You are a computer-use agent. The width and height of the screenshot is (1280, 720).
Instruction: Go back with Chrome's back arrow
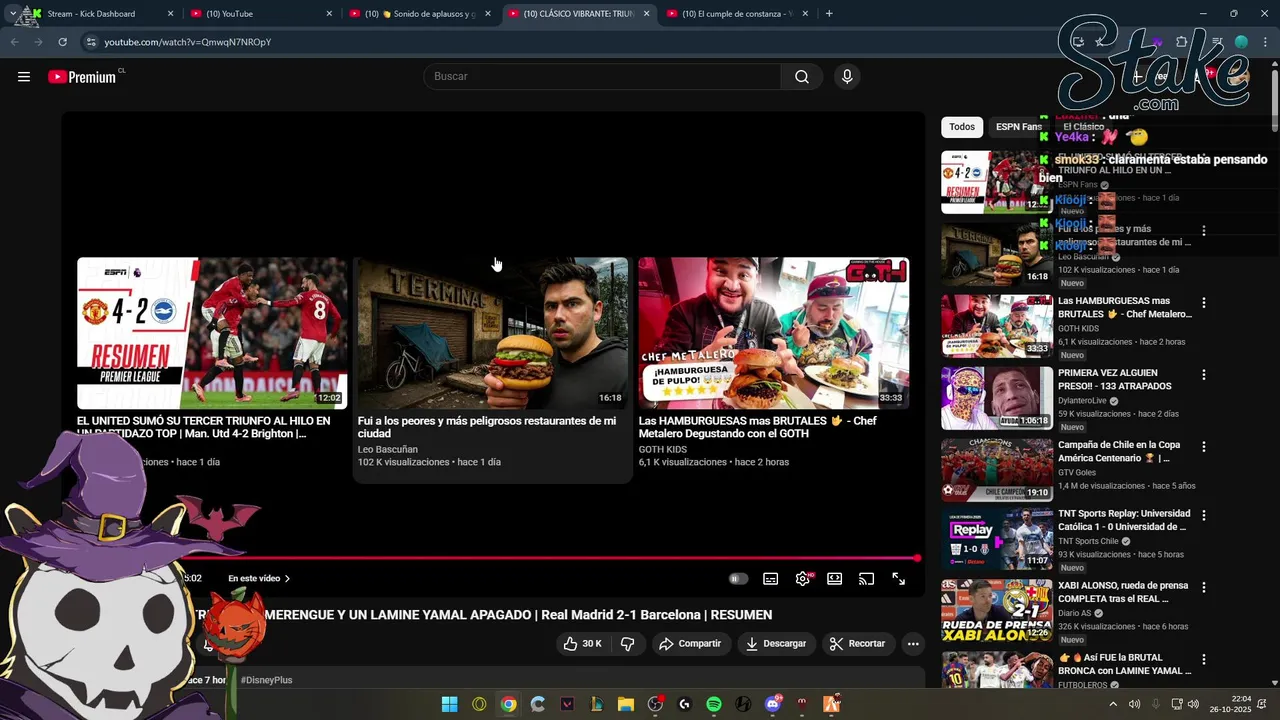coord(14,42)
